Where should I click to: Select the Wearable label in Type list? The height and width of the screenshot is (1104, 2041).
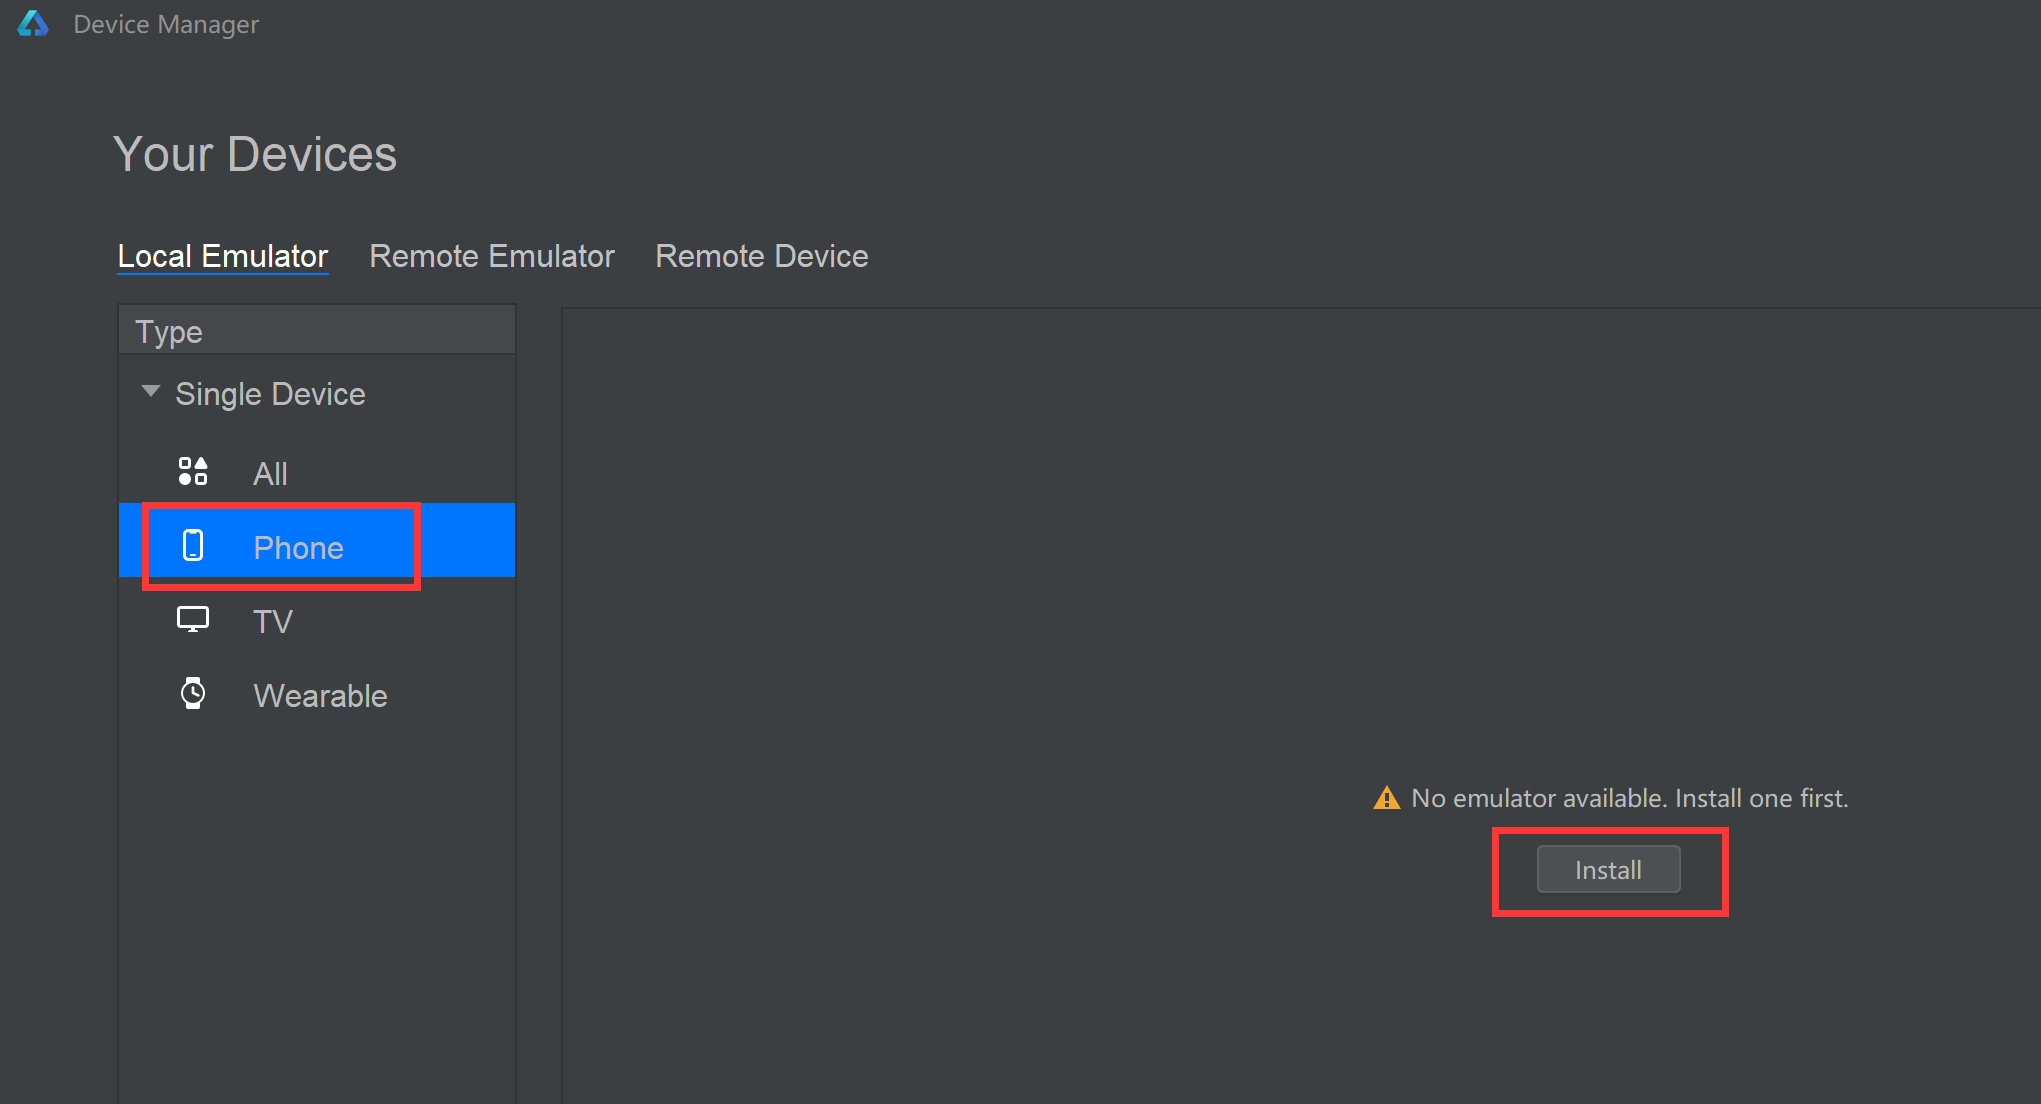[320, 696]
